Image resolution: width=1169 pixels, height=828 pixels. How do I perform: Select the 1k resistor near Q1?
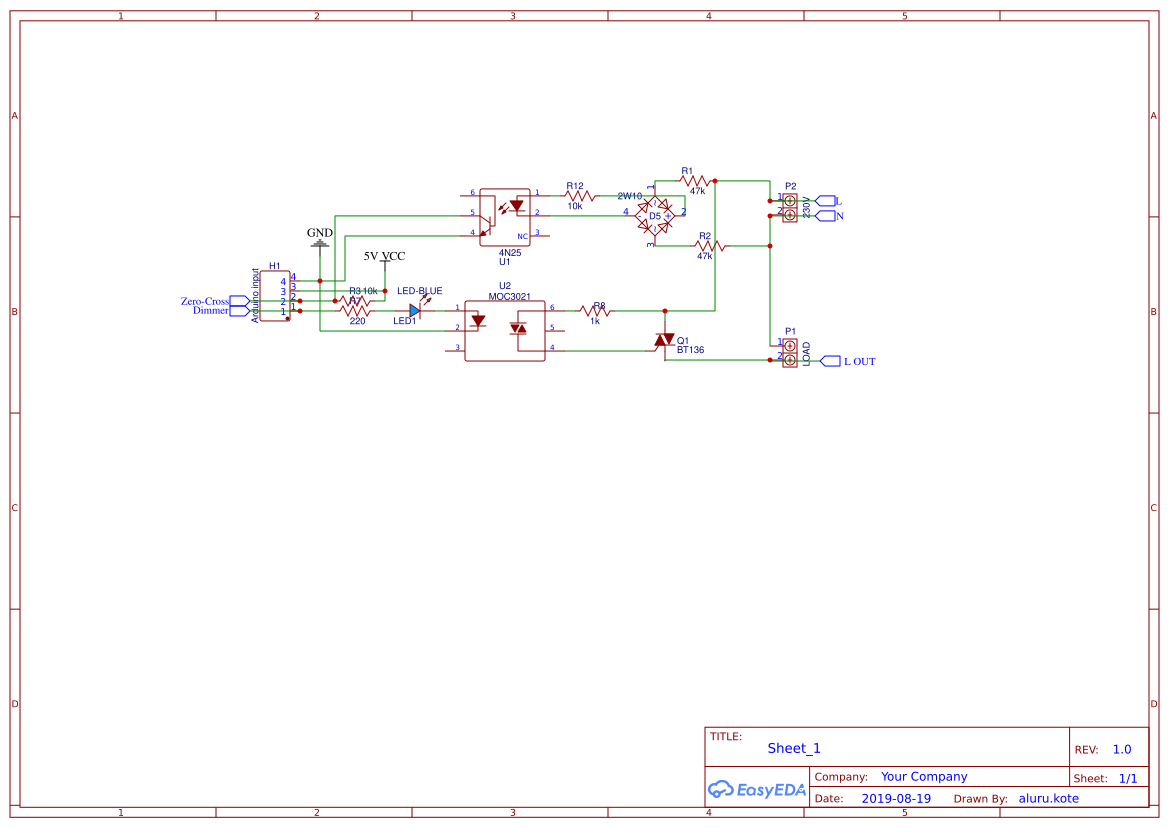596,310
